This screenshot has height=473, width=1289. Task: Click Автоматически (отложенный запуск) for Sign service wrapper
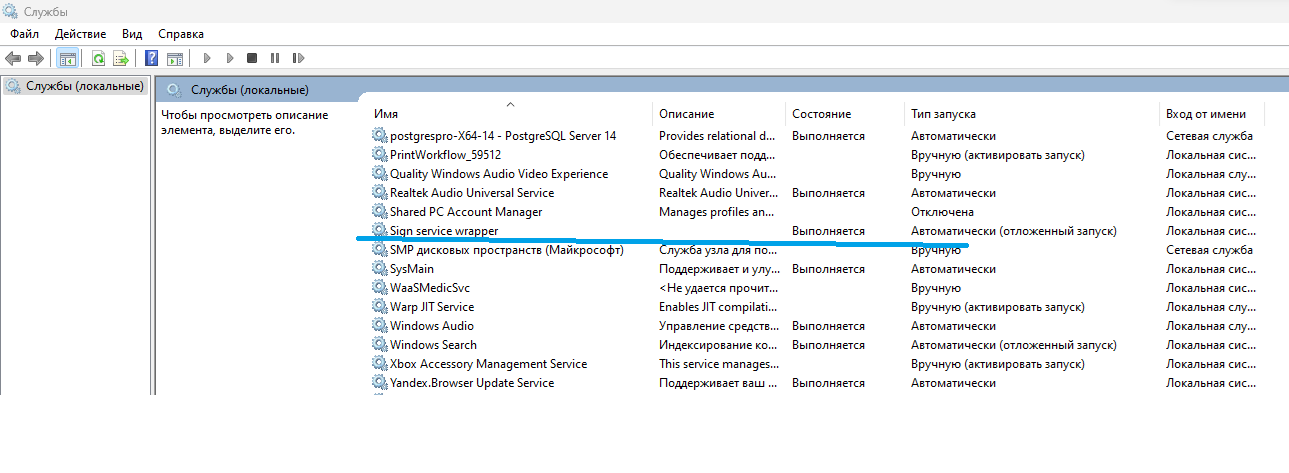pos(1013,231)
